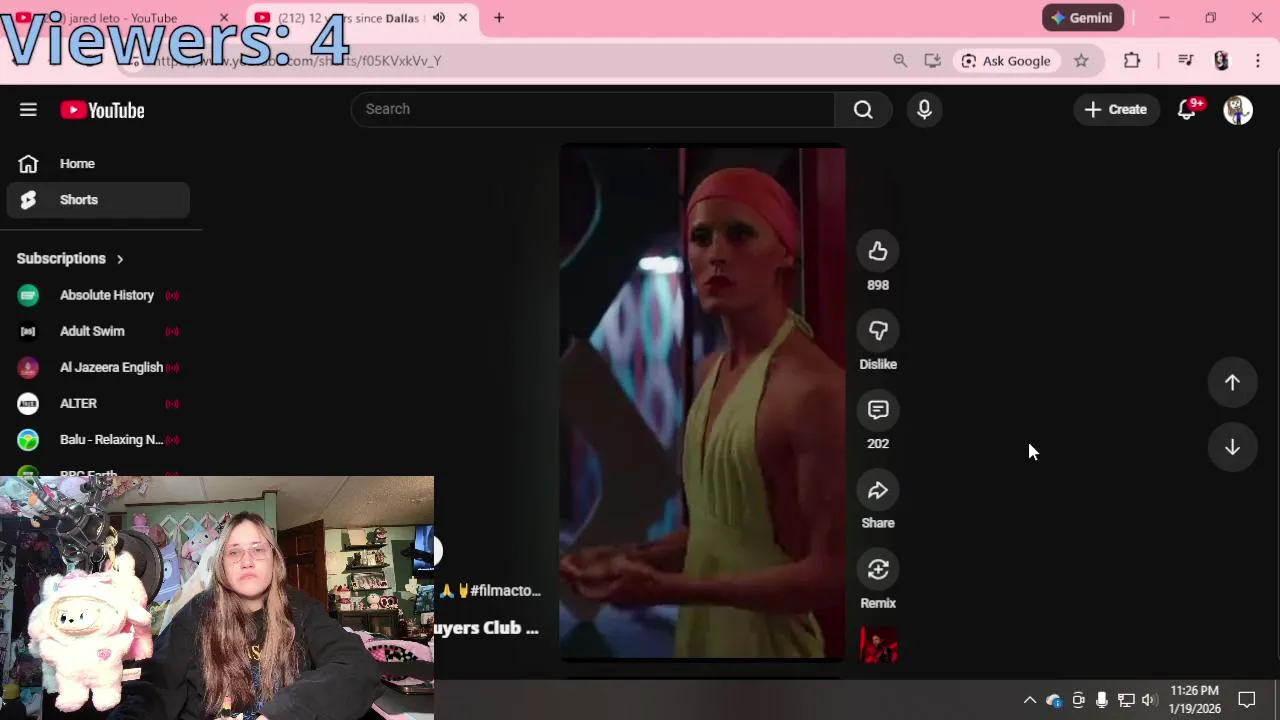Click the magnifier search button
The width and height of the screenshot is (1280, 720).
[863, 109]
